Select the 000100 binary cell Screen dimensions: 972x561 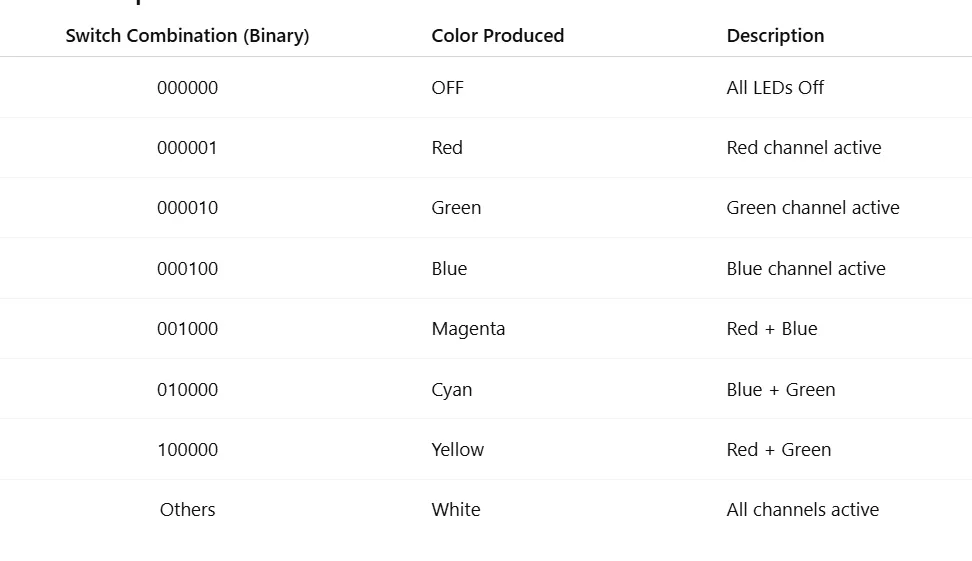coord(187,268)
